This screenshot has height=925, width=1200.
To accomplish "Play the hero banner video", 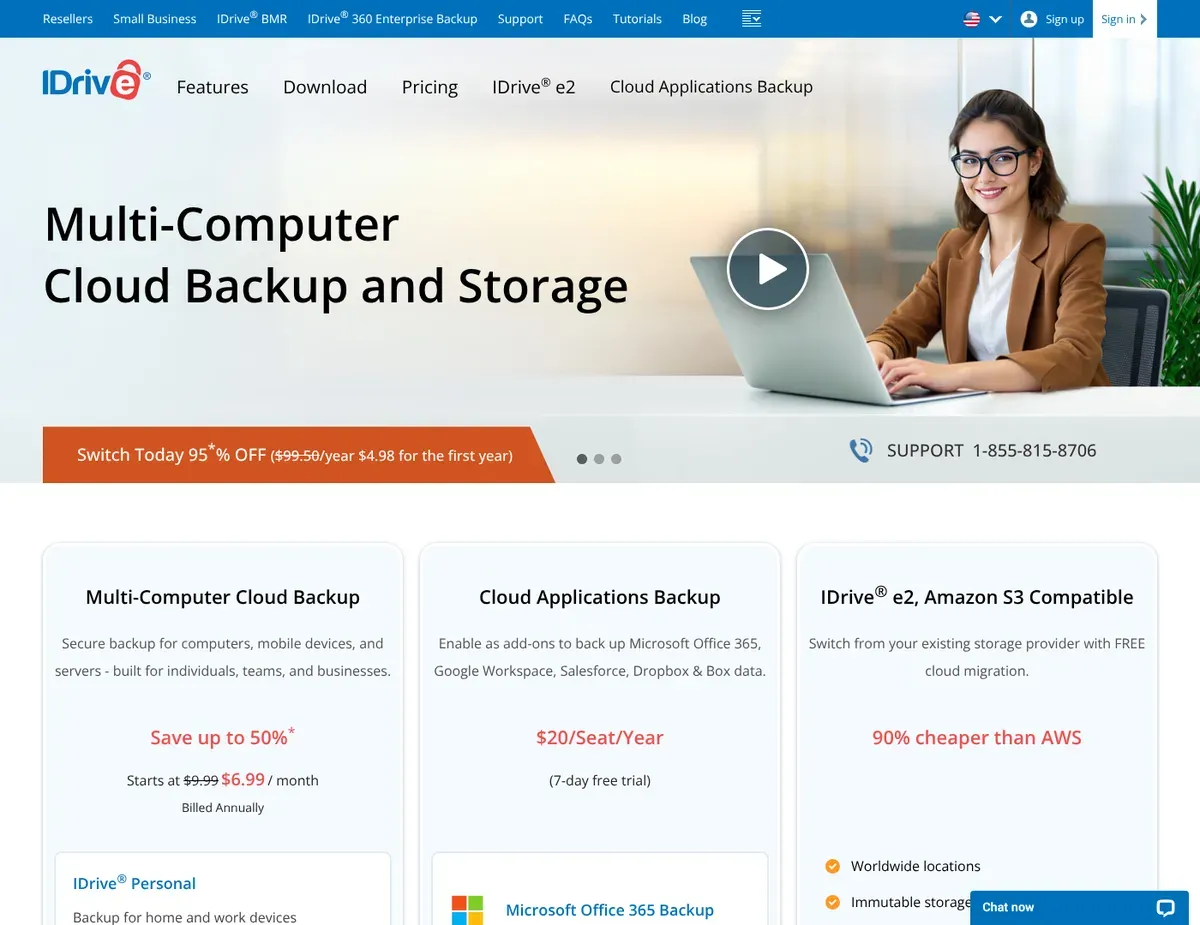I will (x=767, y=269).
